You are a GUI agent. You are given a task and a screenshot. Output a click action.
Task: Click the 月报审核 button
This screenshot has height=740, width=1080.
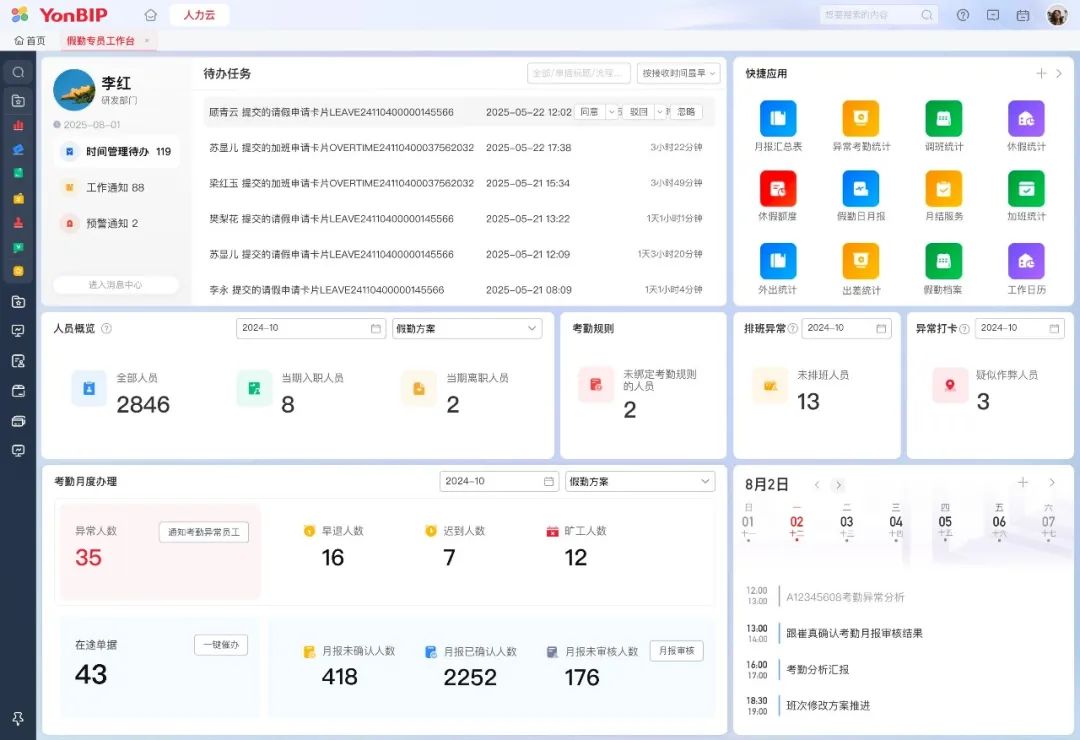[676, 651]
